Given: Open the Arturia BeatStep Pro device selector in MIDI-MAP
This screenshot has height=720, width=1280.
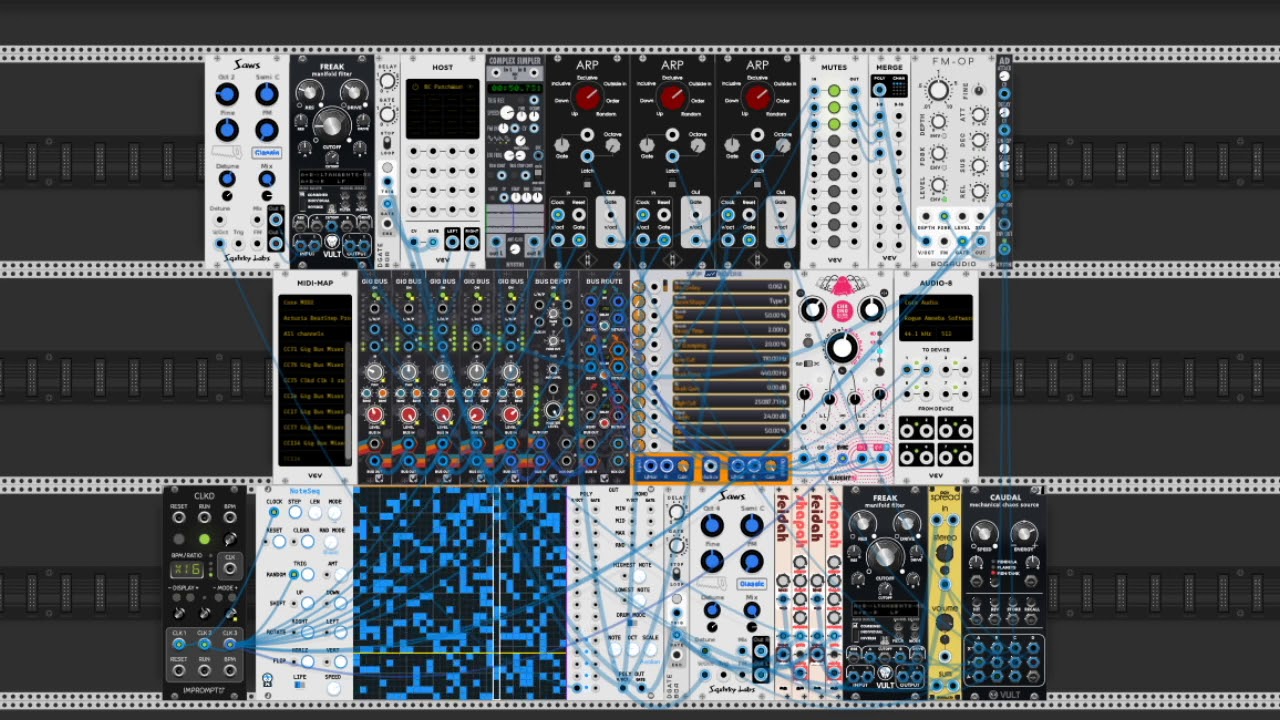Looking at the screenshot, I should coord(315,318).
